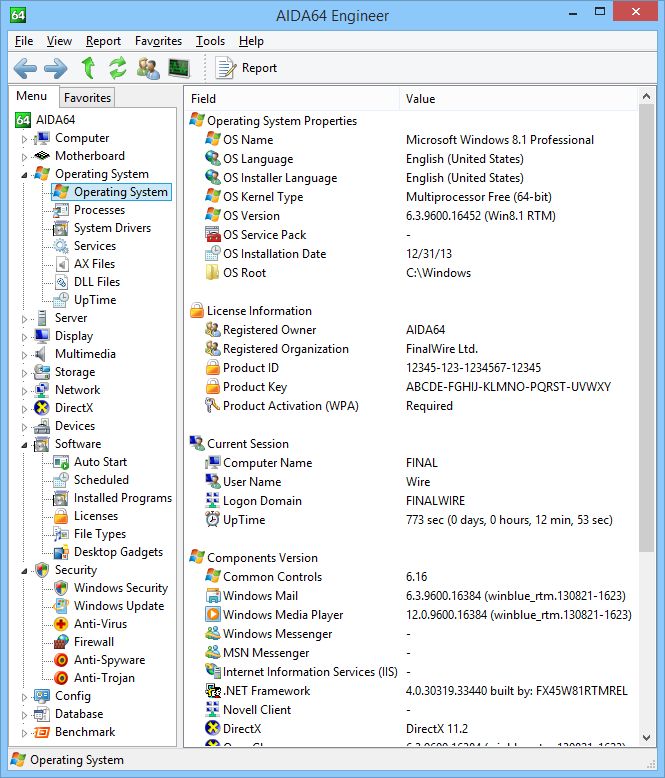The width and height of the screenshot is (665, 778).
Task: Select Anti-Spyware in the tree
Action: pyautogui.click(x=109, y=660)
